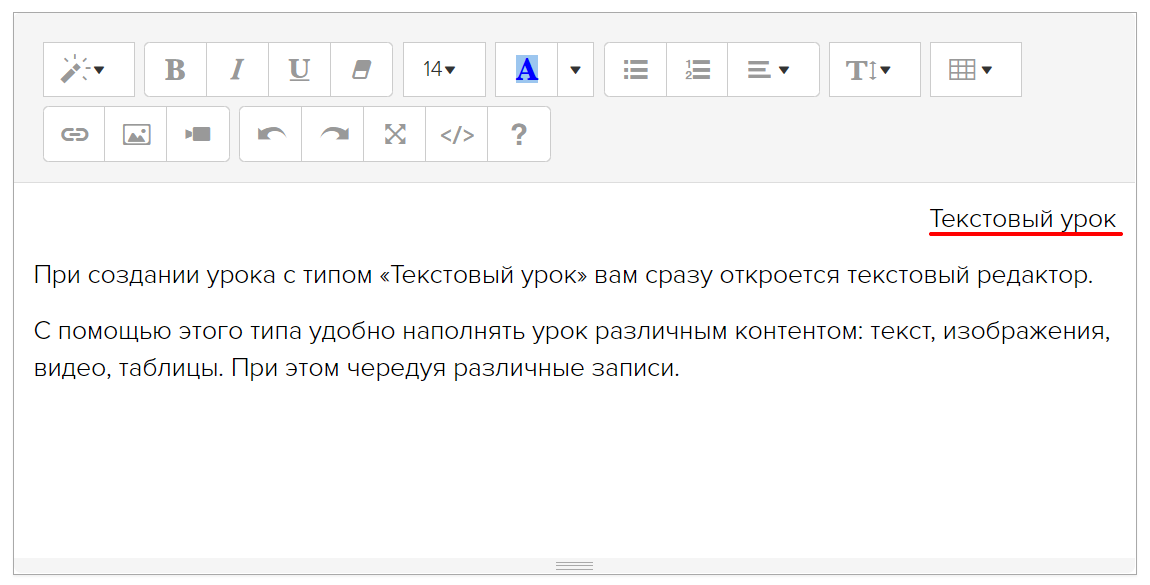Toggle italic text formatting
Image resolution: width=1150 pixels, height=585 pixels.
237,70
